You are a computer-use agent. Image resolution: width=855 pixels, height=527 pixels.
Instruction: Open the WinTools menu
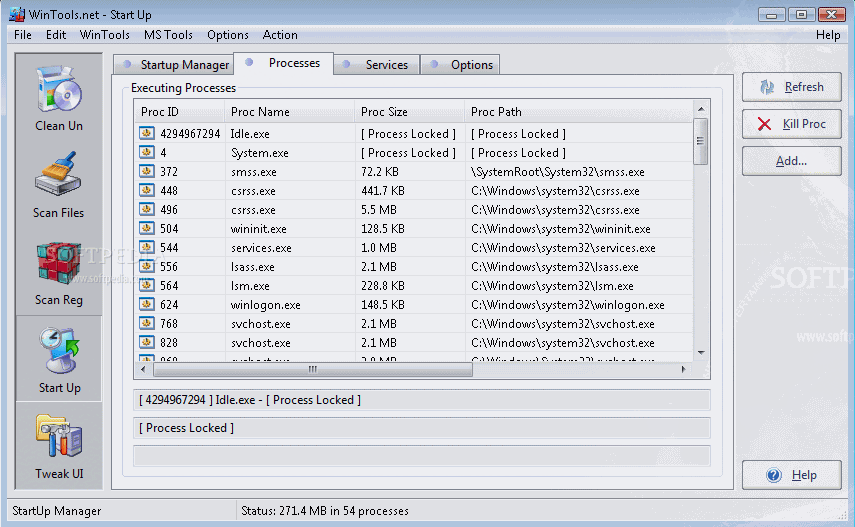(105, 35)
